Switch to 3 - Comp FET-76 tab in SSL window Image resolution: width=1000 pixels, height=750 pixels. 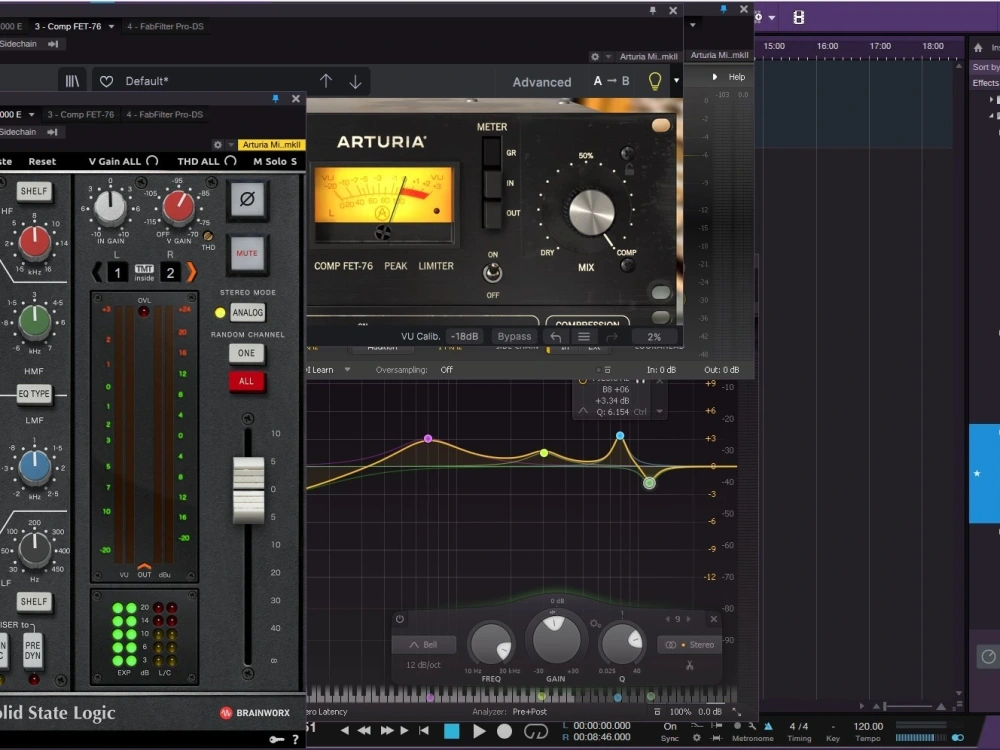(80, 115)
